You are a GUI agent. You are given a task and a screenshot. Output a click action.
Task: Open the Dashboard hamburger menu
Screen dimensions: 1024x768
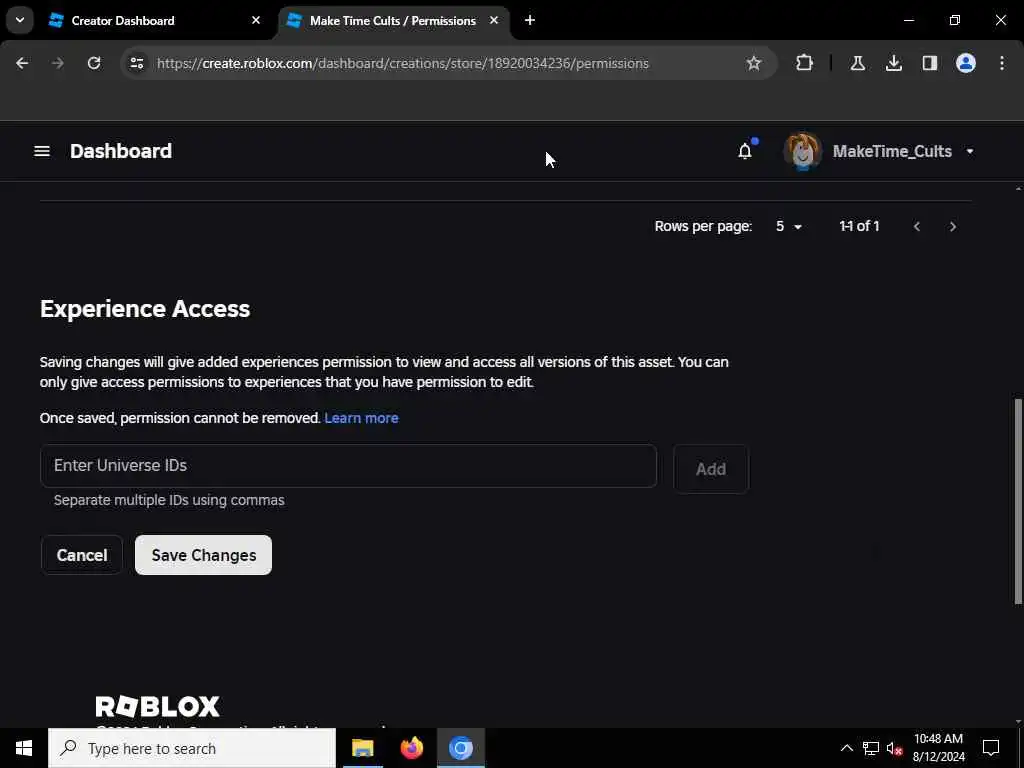coord(42,152)
